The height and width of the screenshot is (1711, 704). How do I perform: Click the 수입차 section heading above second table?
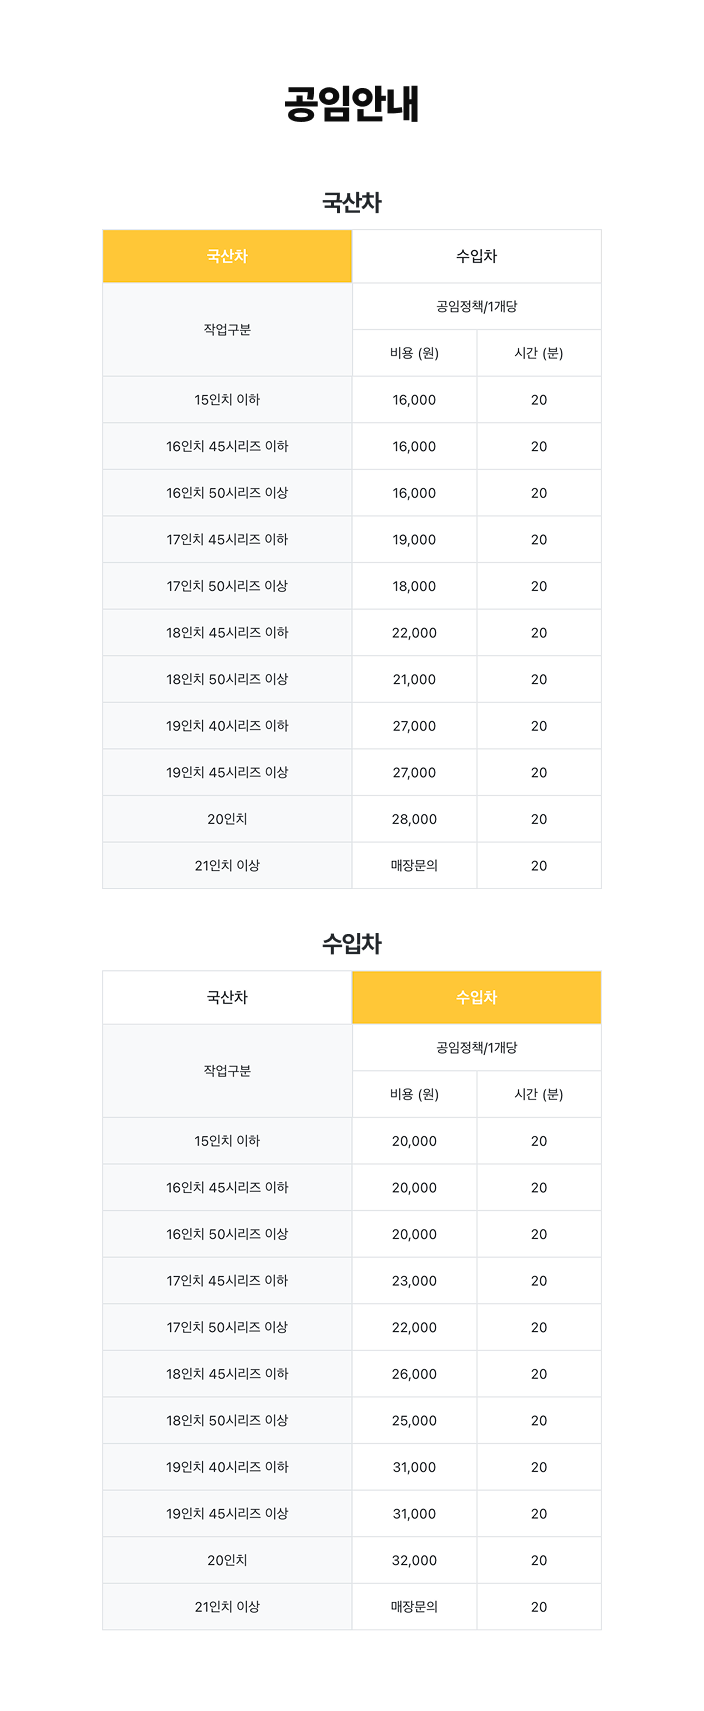point(351,943)
